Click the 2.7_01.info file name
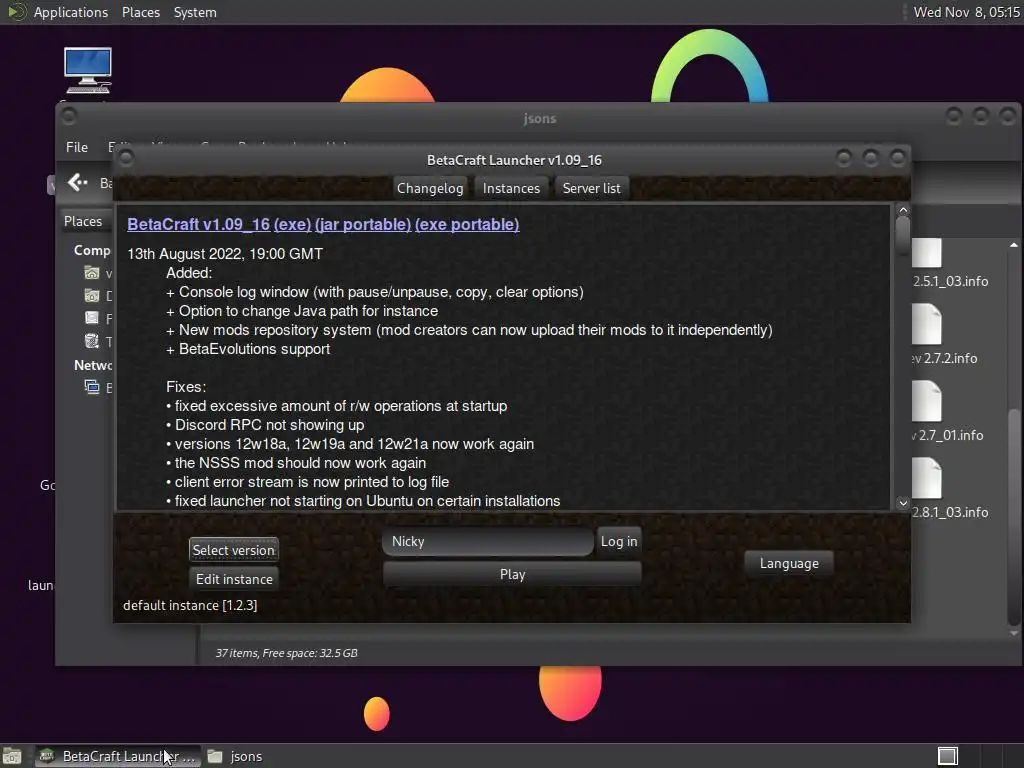 pos(948,436)
